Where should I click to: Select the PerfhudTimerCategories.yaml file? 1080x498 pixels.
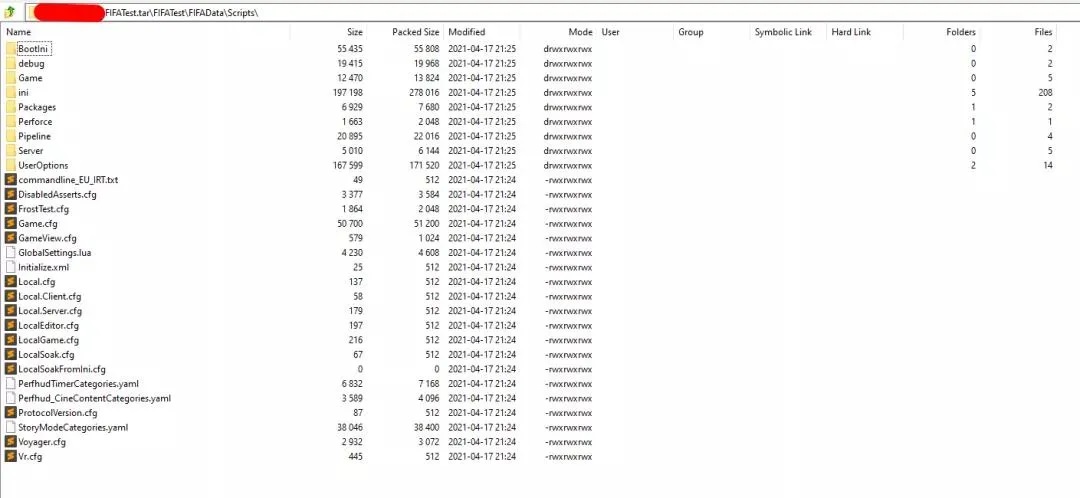coord(72,384)
